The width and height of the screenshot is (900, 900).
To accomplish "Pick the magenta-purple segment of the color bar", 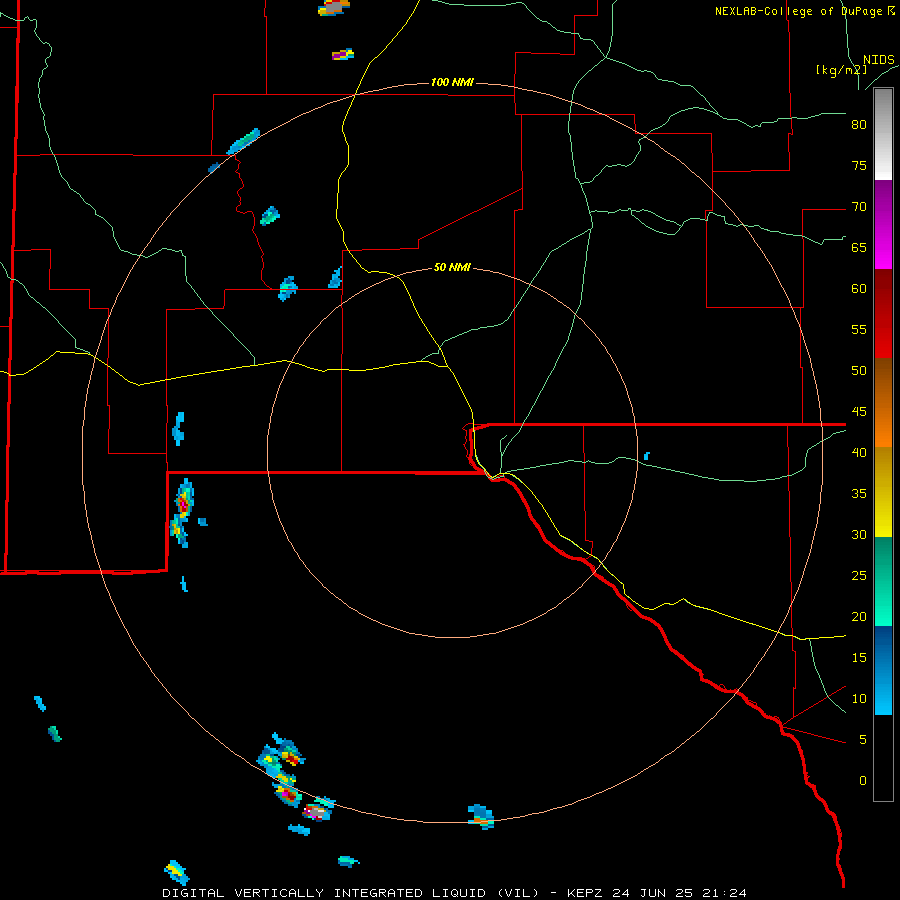I will [x=883, y=225].
